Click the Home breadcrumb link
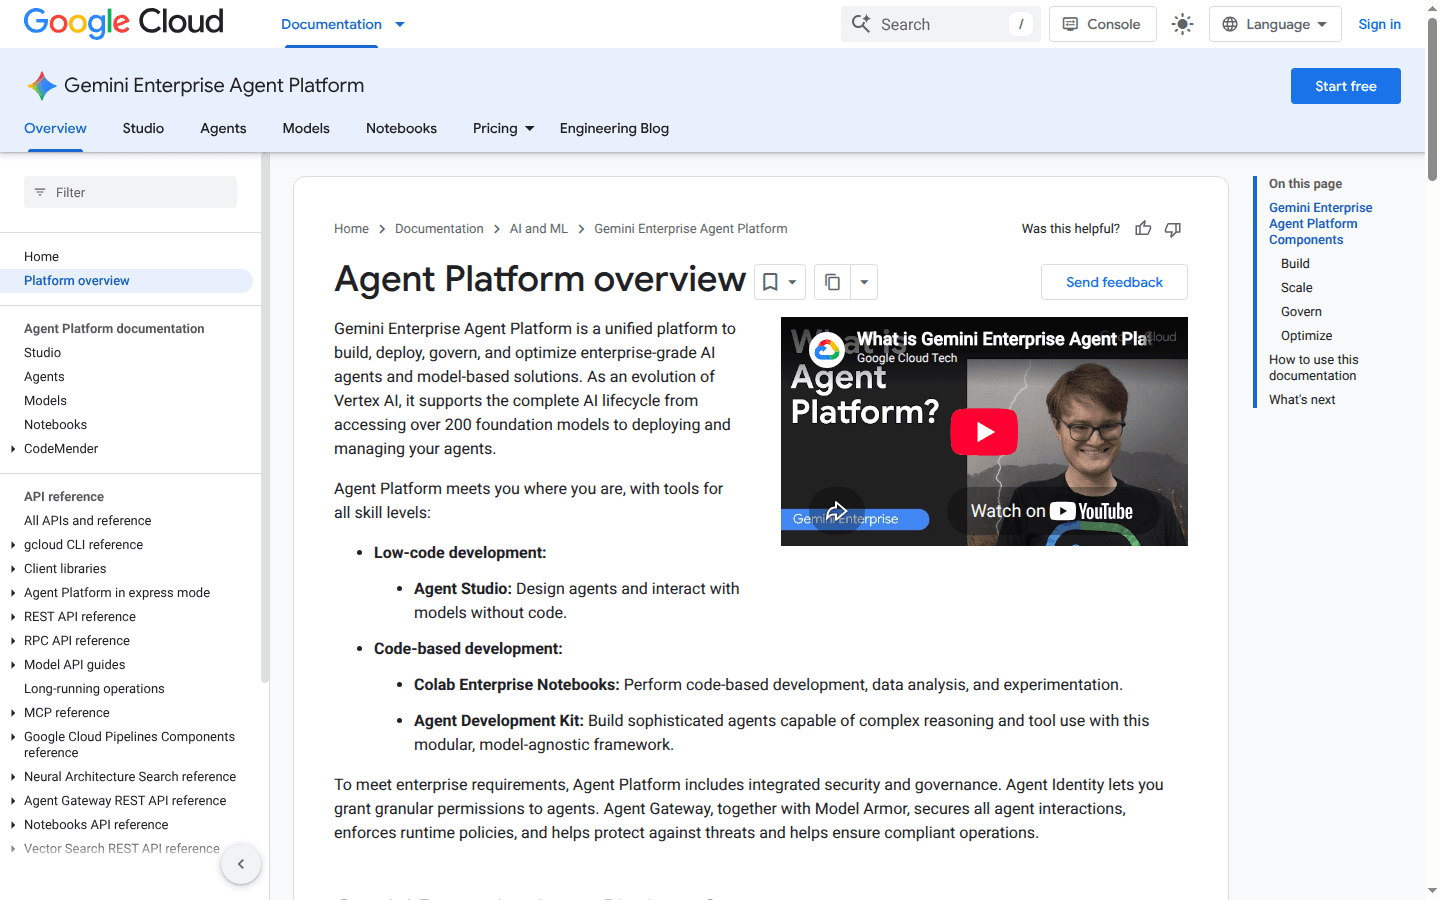The width and height of the screenshot is (1440, 900). pos(351,229)
